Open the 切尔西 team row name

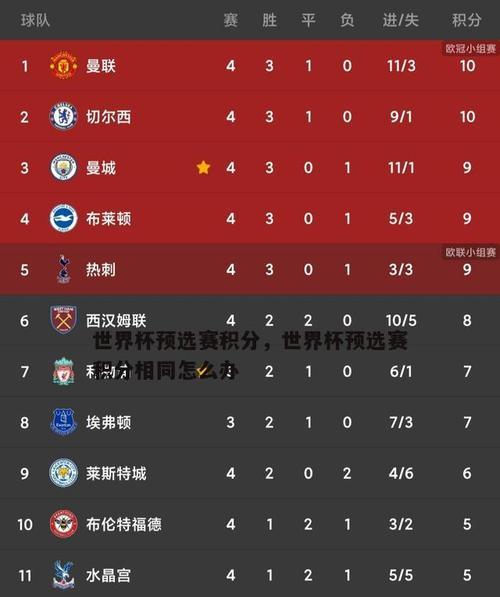pyautogui.click(x=109, y=117)
